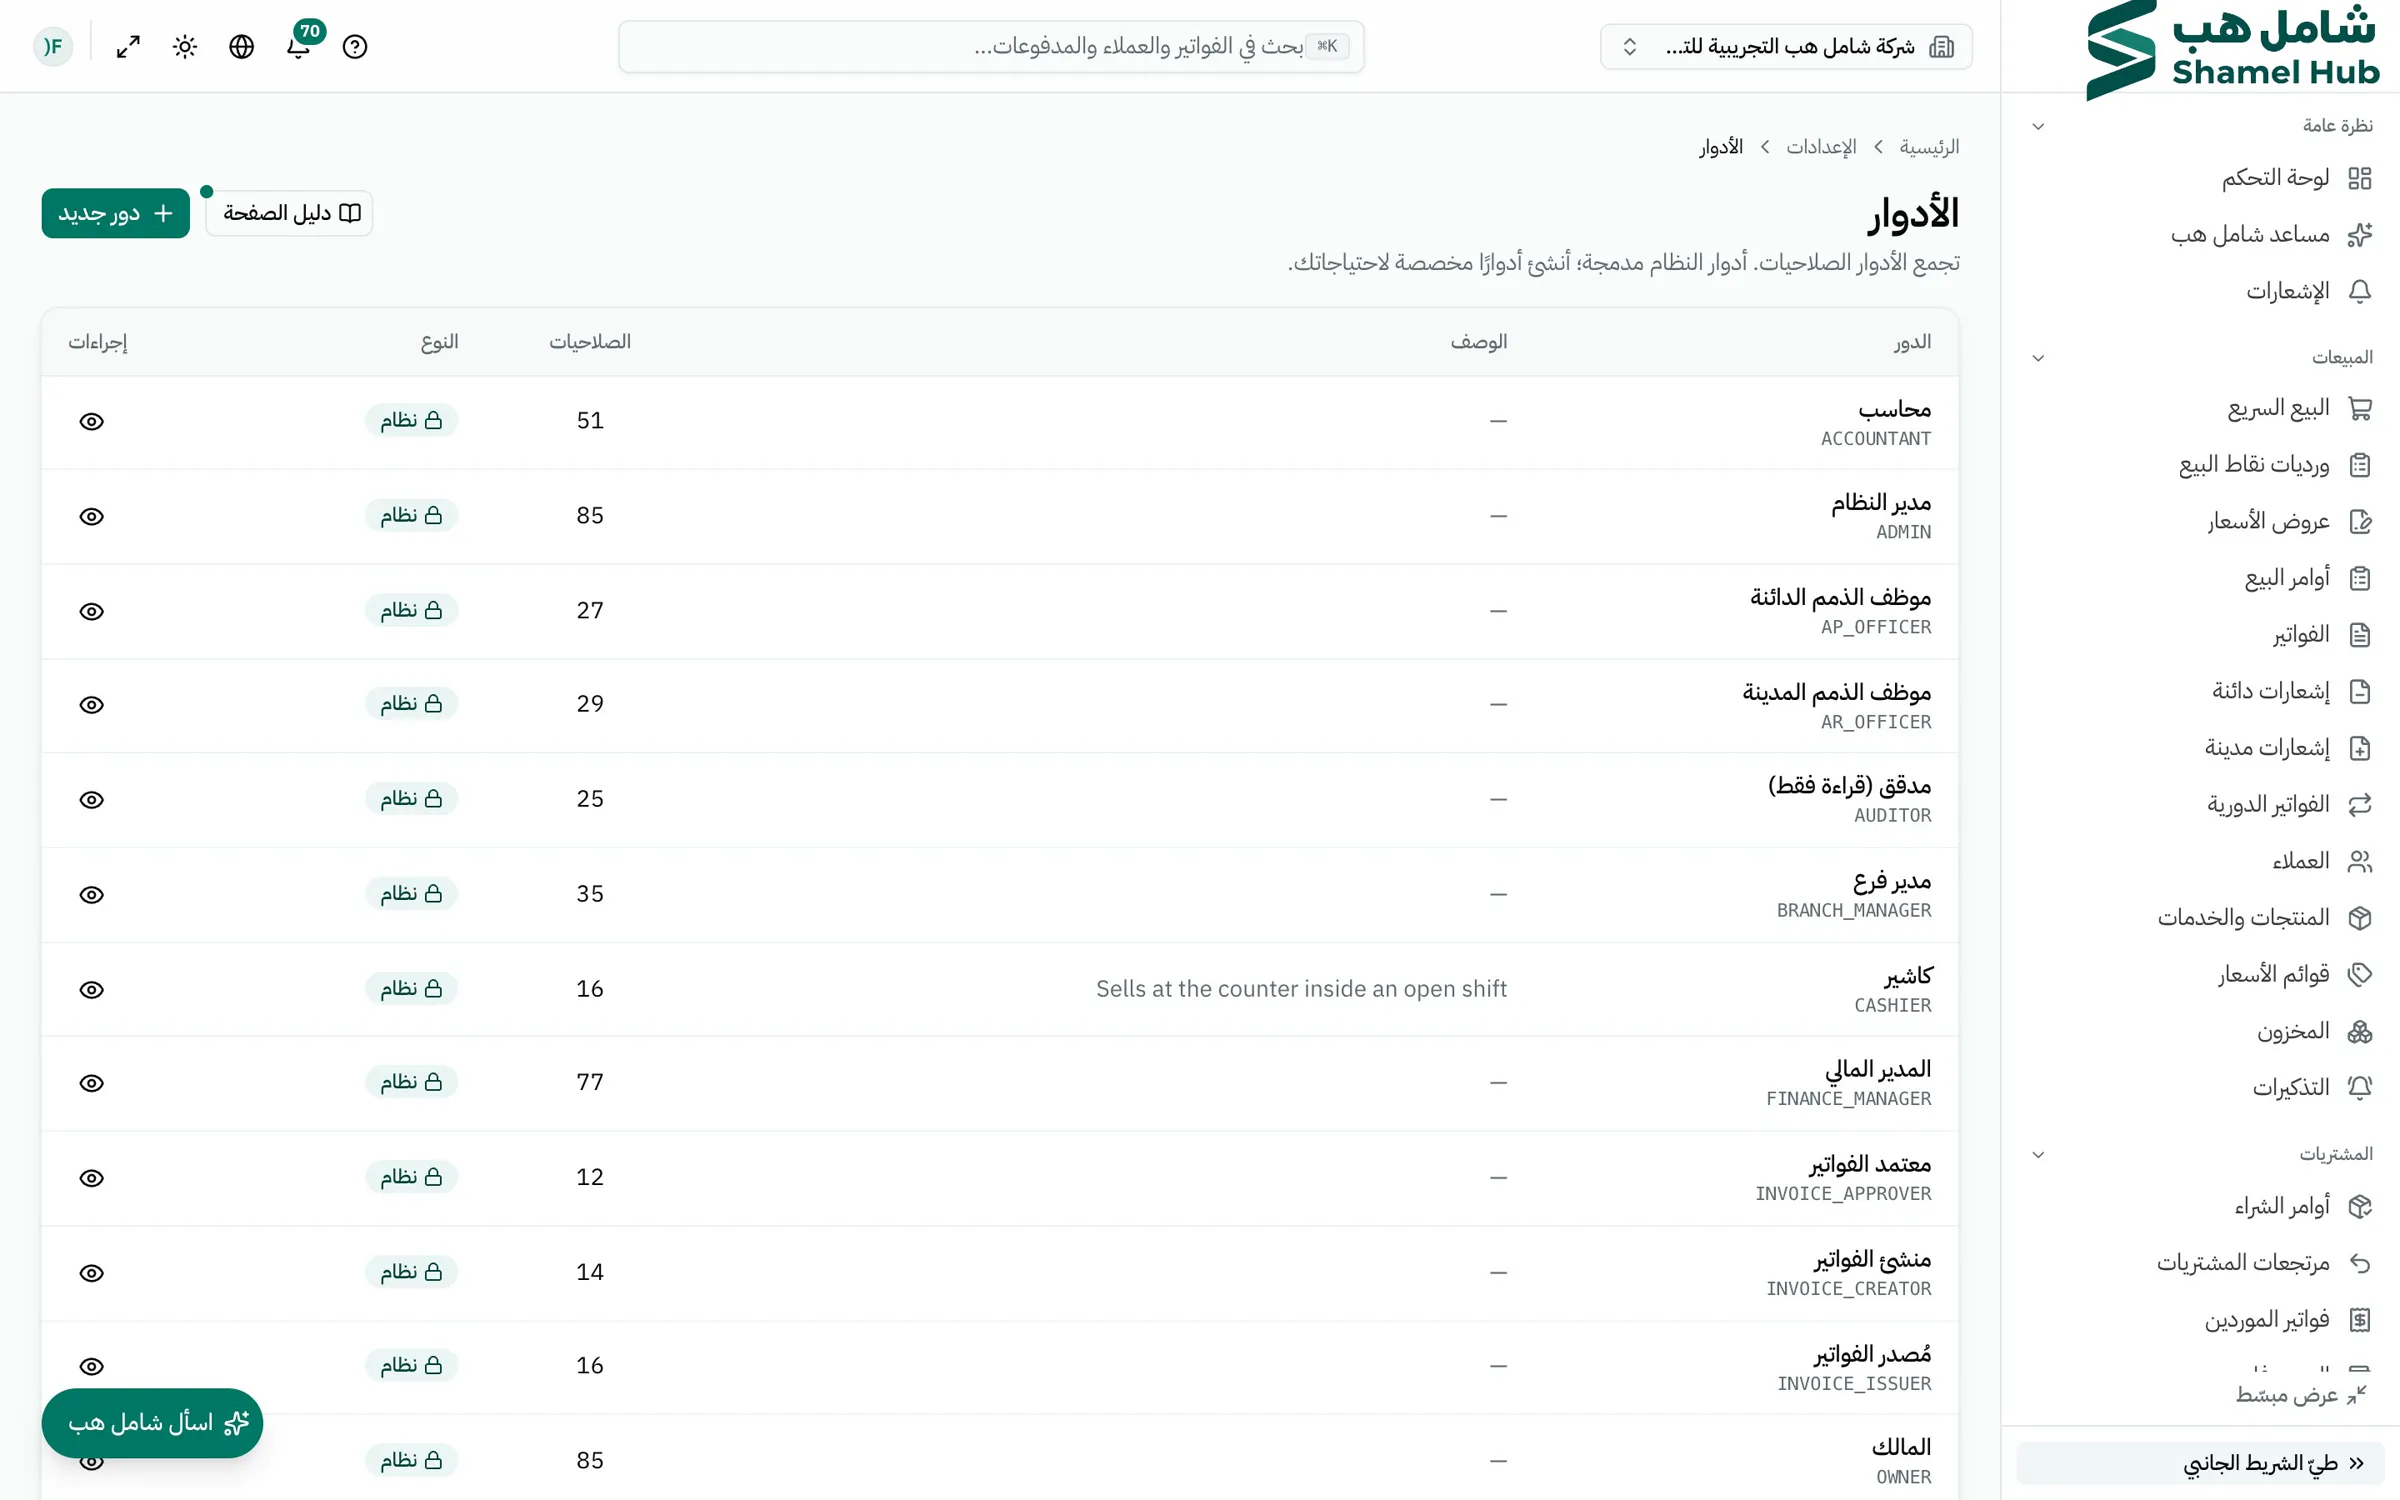Collapse the المبيعات sidebar section

[x=2038, y=359]
